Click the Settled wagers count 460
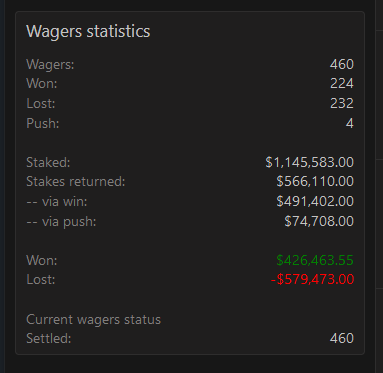This screenshot has width=383, height=373. [x=342, y=338]
